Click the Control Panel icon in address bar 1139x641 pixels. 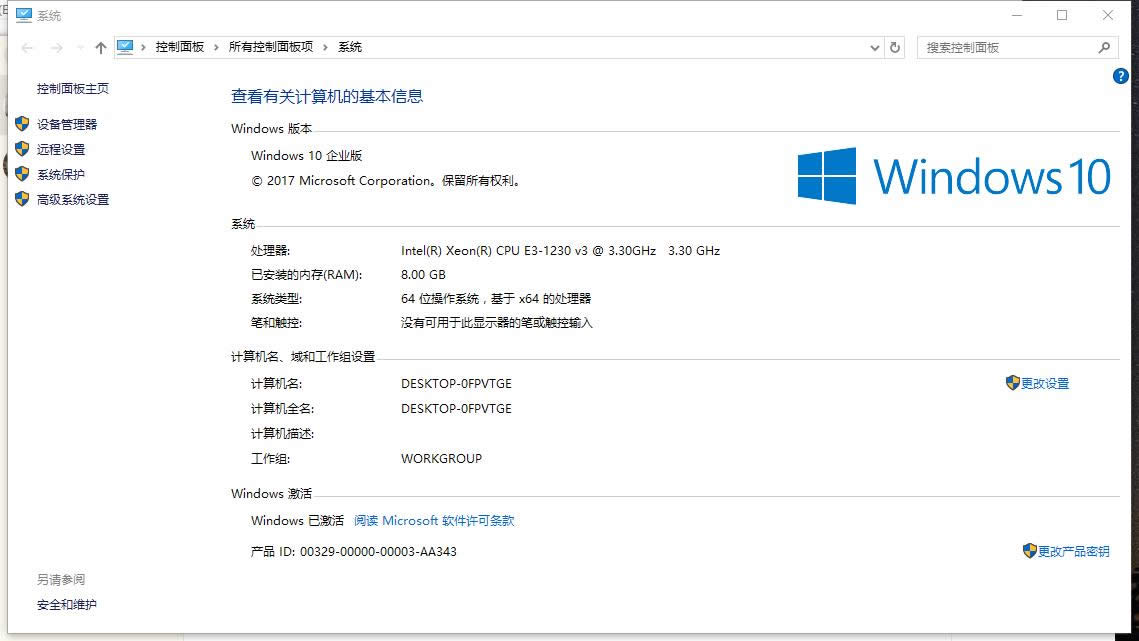(x=125, y=46)
